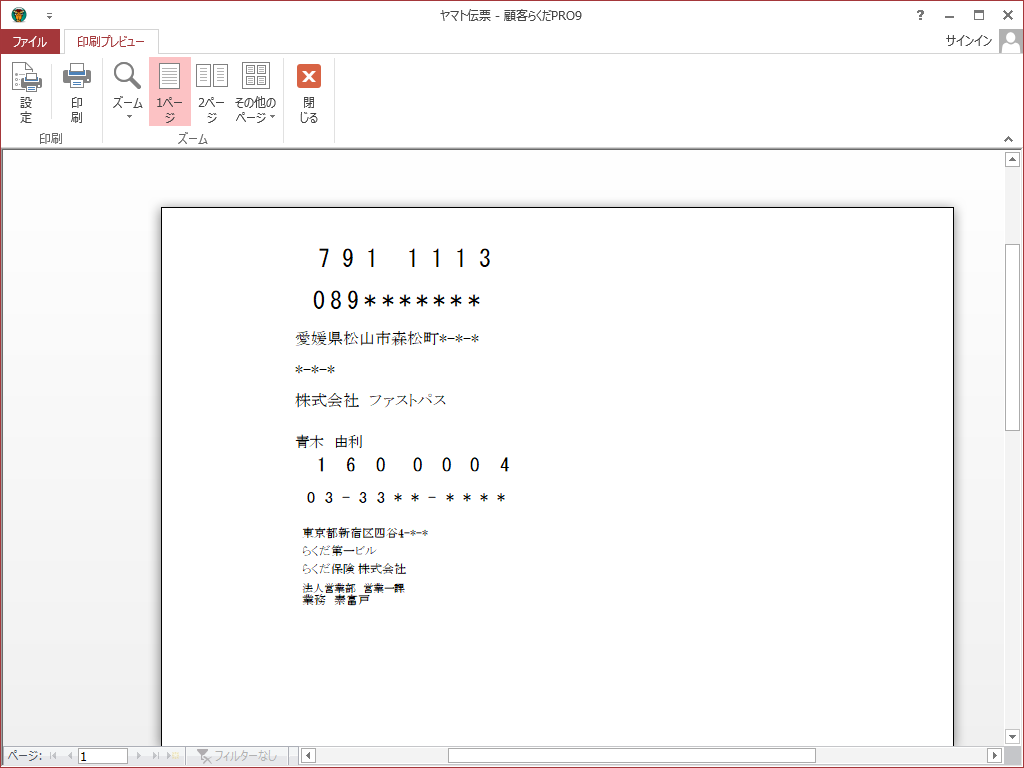This screenshot has width=1024, height=768.
Task: Close preview with 閉じる button
Action: coord(309,92)
